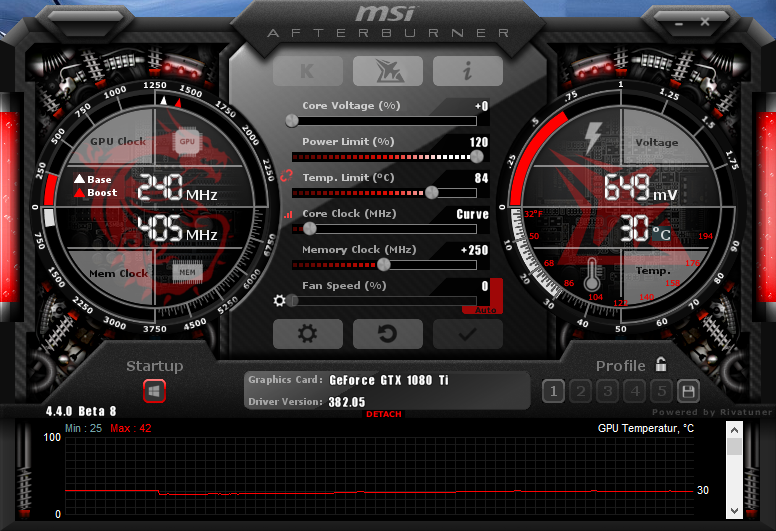This screenshot has height=531, width=776.
Task: Click the 649 mV voltage readout
Action: coord(640,188)
